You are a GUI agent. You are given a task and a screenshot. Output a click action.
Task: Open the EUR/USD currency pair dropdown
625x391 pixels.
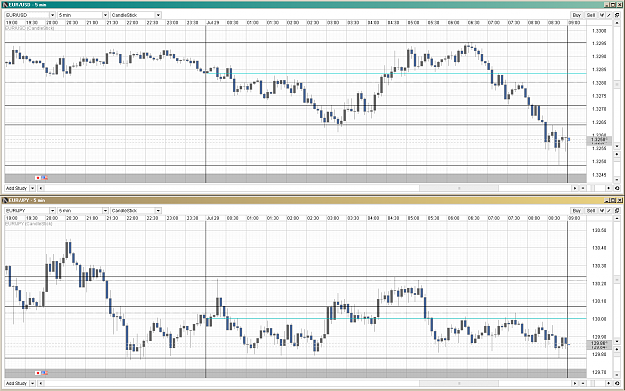pyautogui.click(x=30, y=15)
